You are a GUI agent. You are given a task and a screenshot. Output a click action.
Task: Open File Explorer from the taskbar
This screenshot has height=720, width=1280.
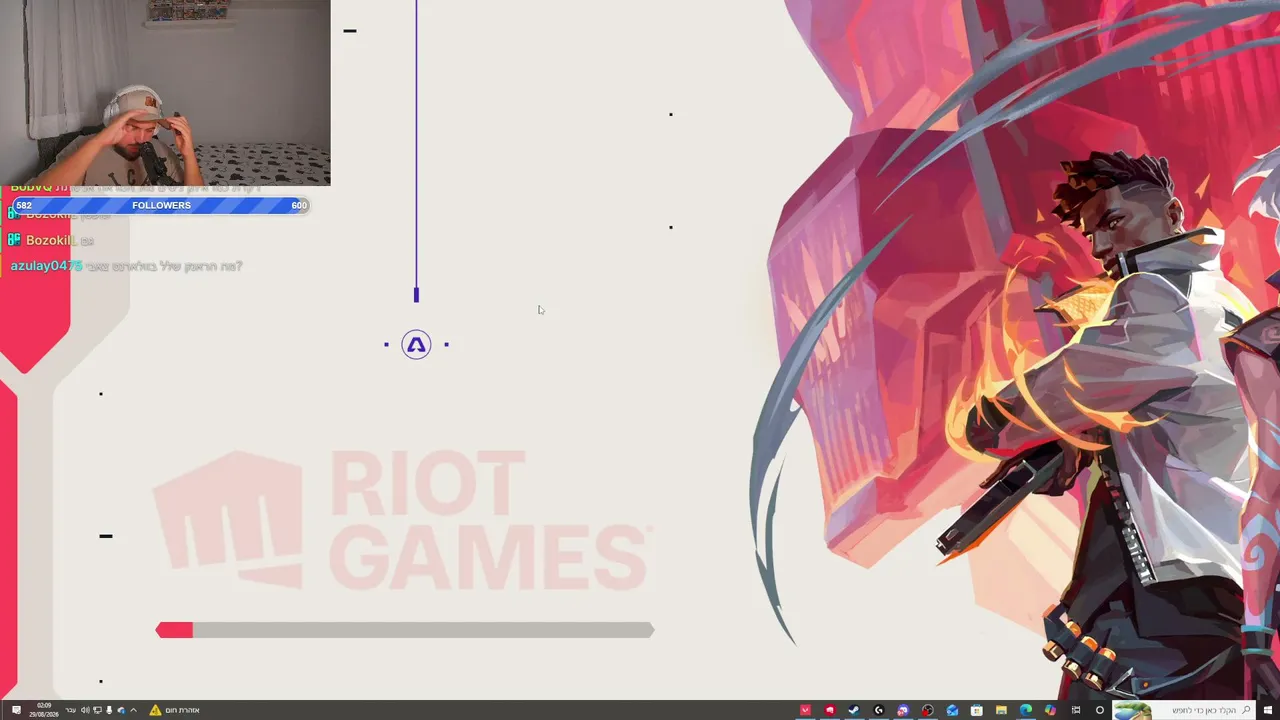[1001, 710]
